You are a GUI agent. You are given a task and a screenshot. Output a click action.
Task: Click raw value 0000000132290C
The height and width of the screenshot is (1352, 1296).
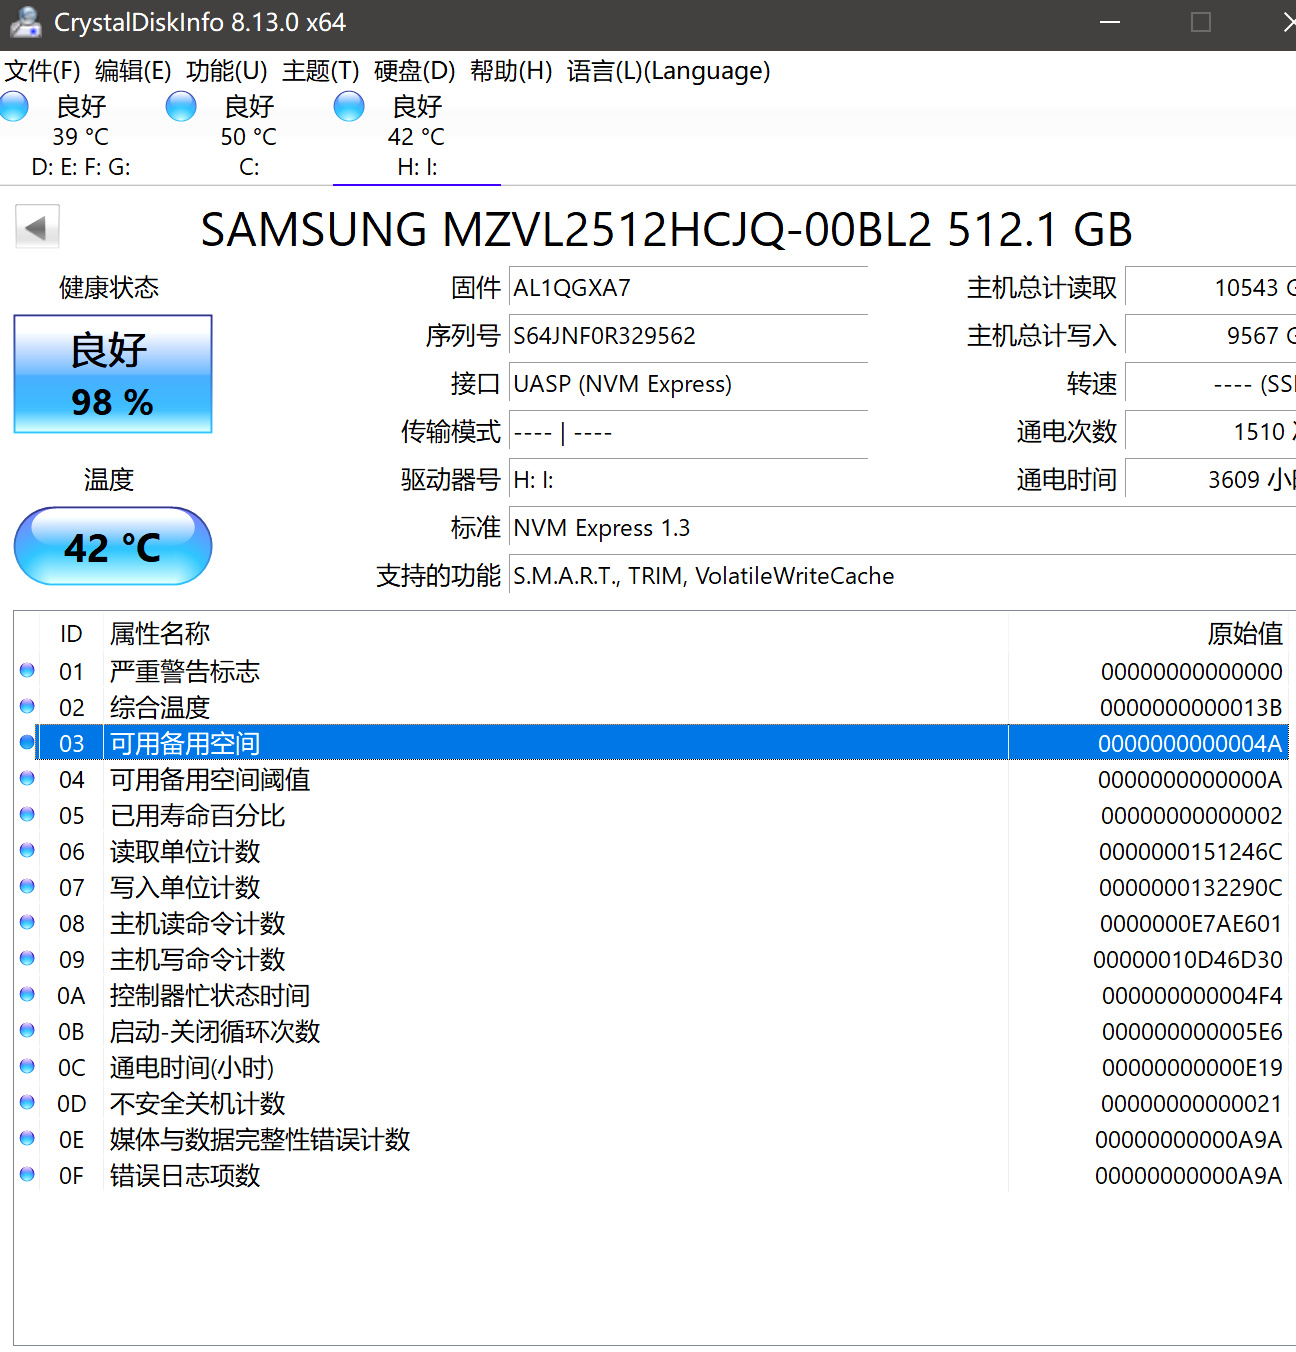click(1190, 887)
